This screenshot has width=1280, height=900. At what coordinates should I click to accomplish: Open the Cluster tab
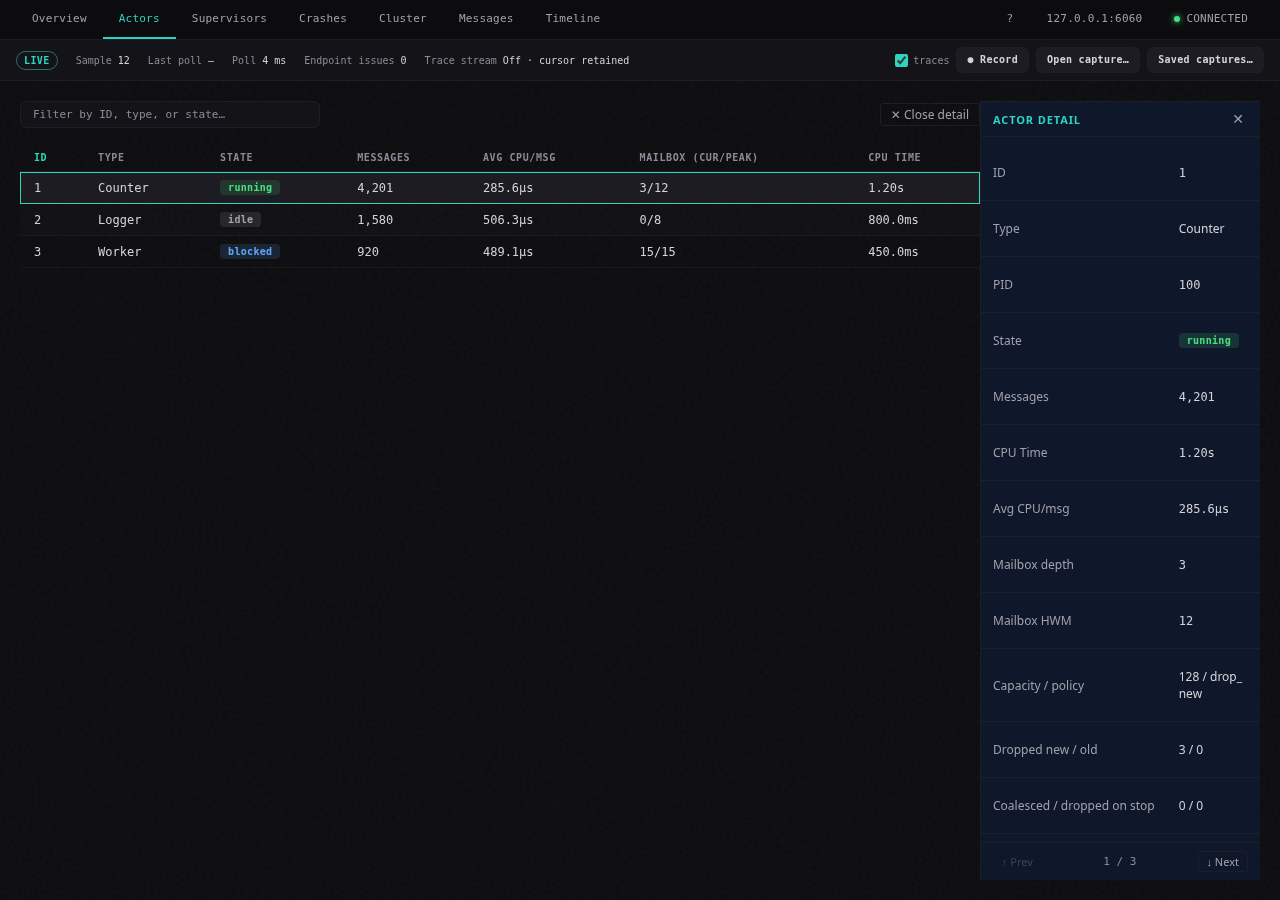pos(403,19)
